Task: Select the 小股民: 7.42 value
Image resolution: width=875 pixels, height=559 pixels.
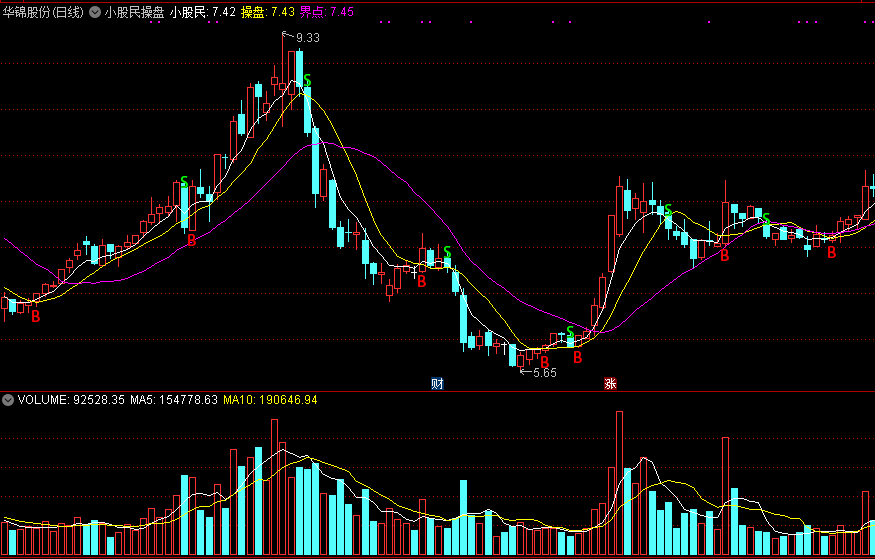Action: coord(203,12)
